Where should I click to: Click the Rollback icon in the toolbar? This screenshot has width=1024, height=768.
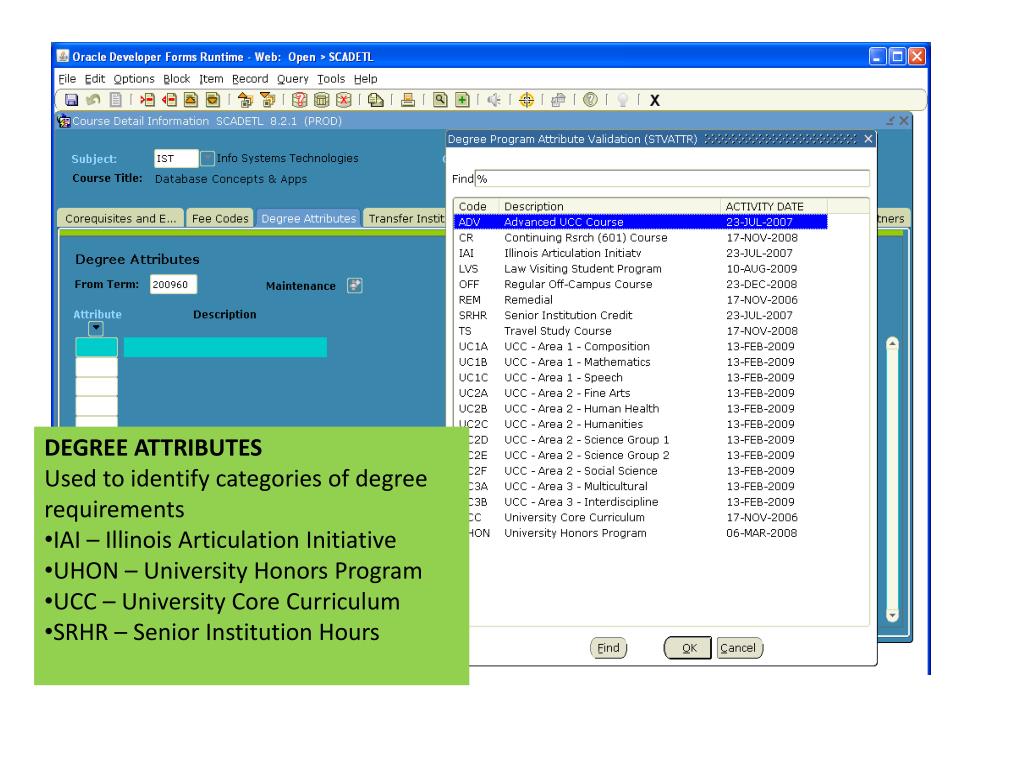tap(93, 100)
